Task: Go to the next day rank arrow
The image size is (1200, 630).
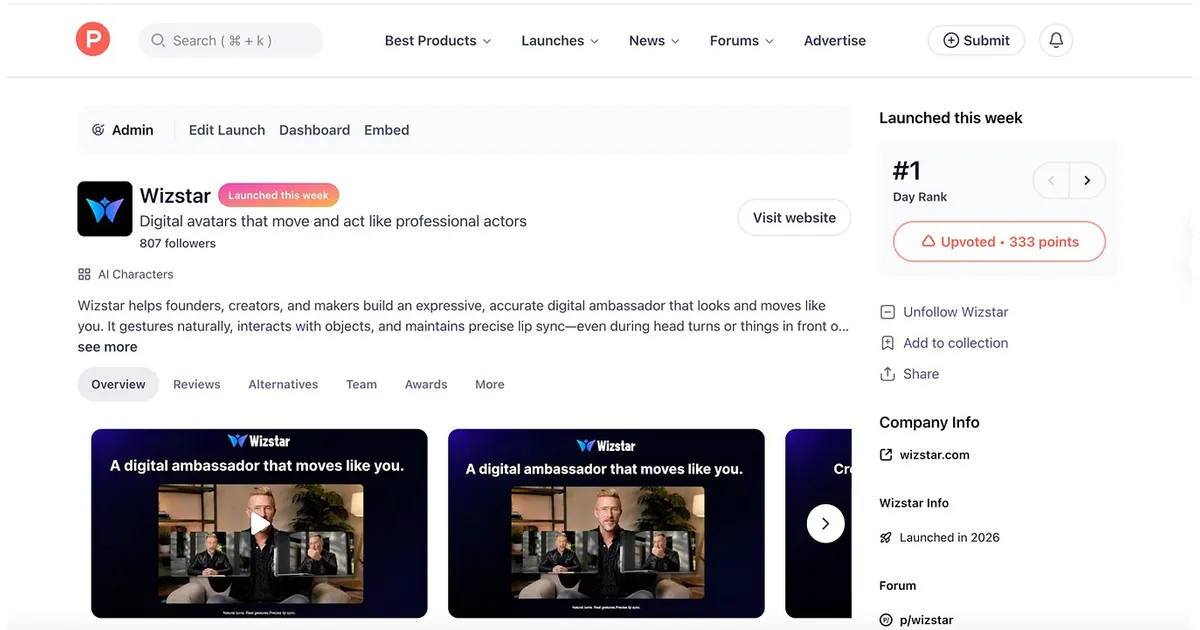Action: pos(1087,181)
